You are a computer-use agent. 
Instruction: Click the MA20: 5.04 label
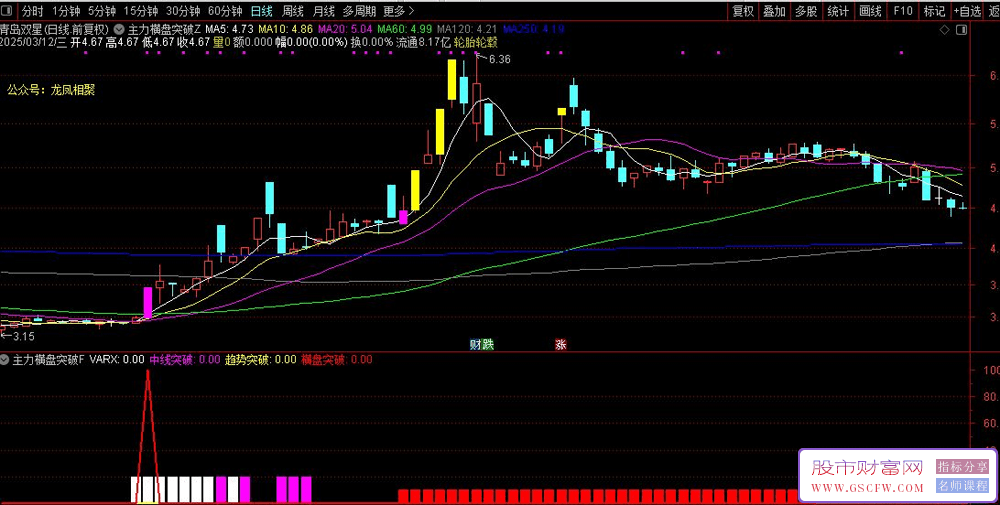(x=345, y=29)
